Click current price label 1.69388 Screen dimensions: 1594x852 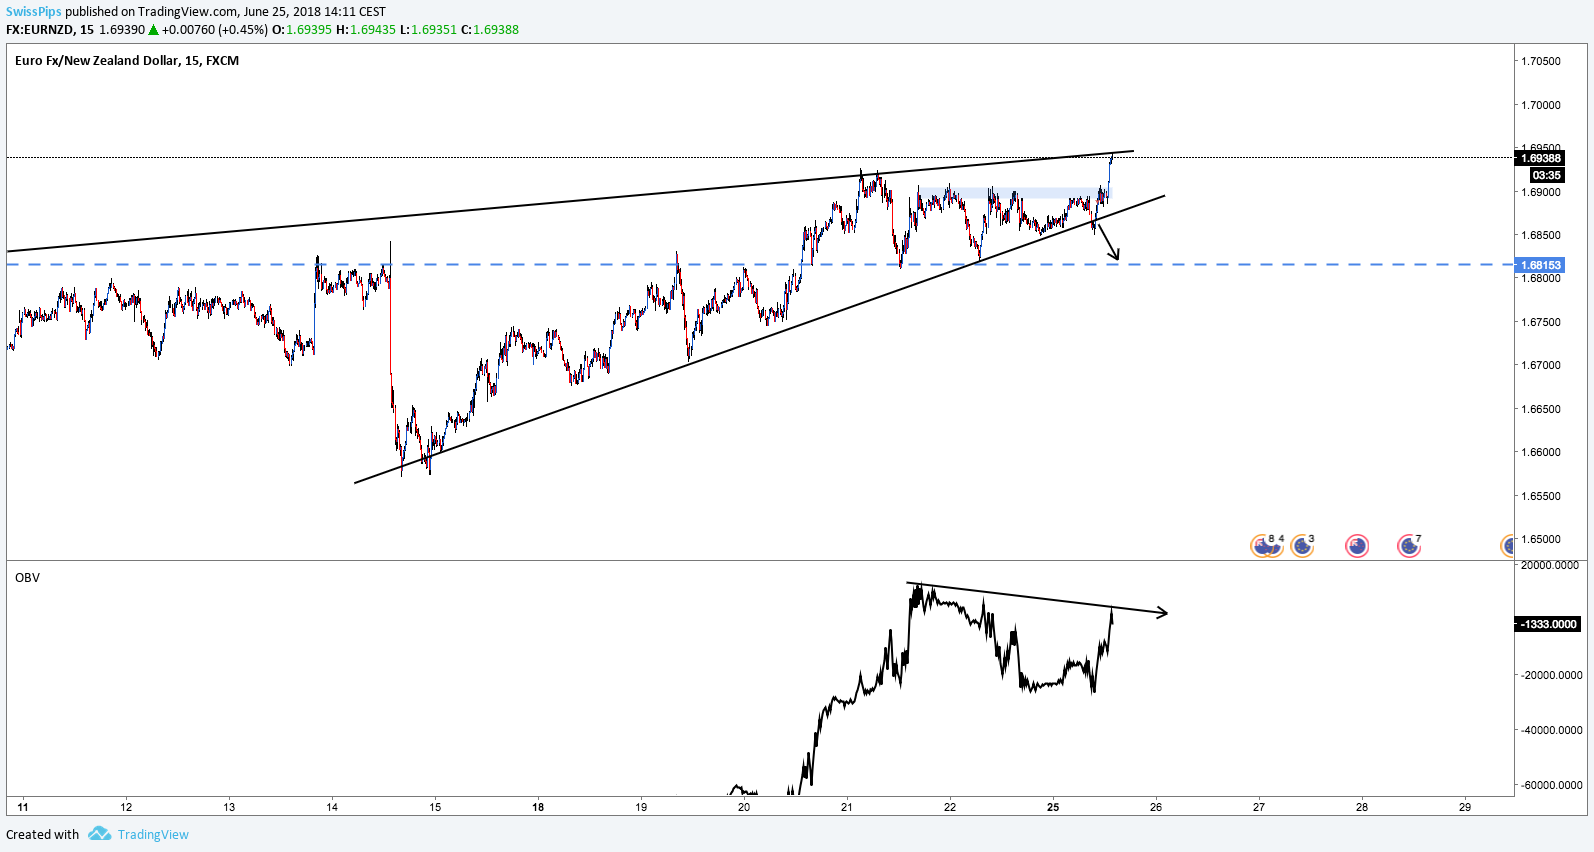[1540, 158]
